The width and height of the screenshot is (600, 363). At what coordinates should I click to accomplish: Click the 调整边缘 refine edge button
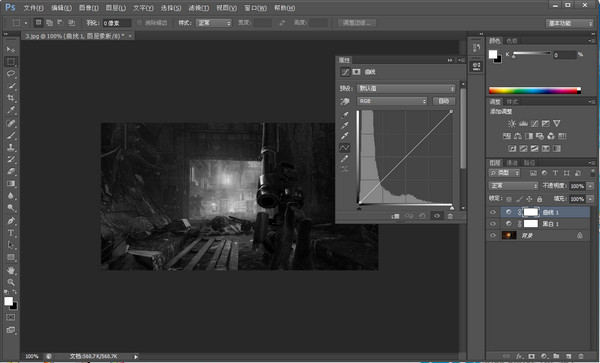click(x=357, y=23)
